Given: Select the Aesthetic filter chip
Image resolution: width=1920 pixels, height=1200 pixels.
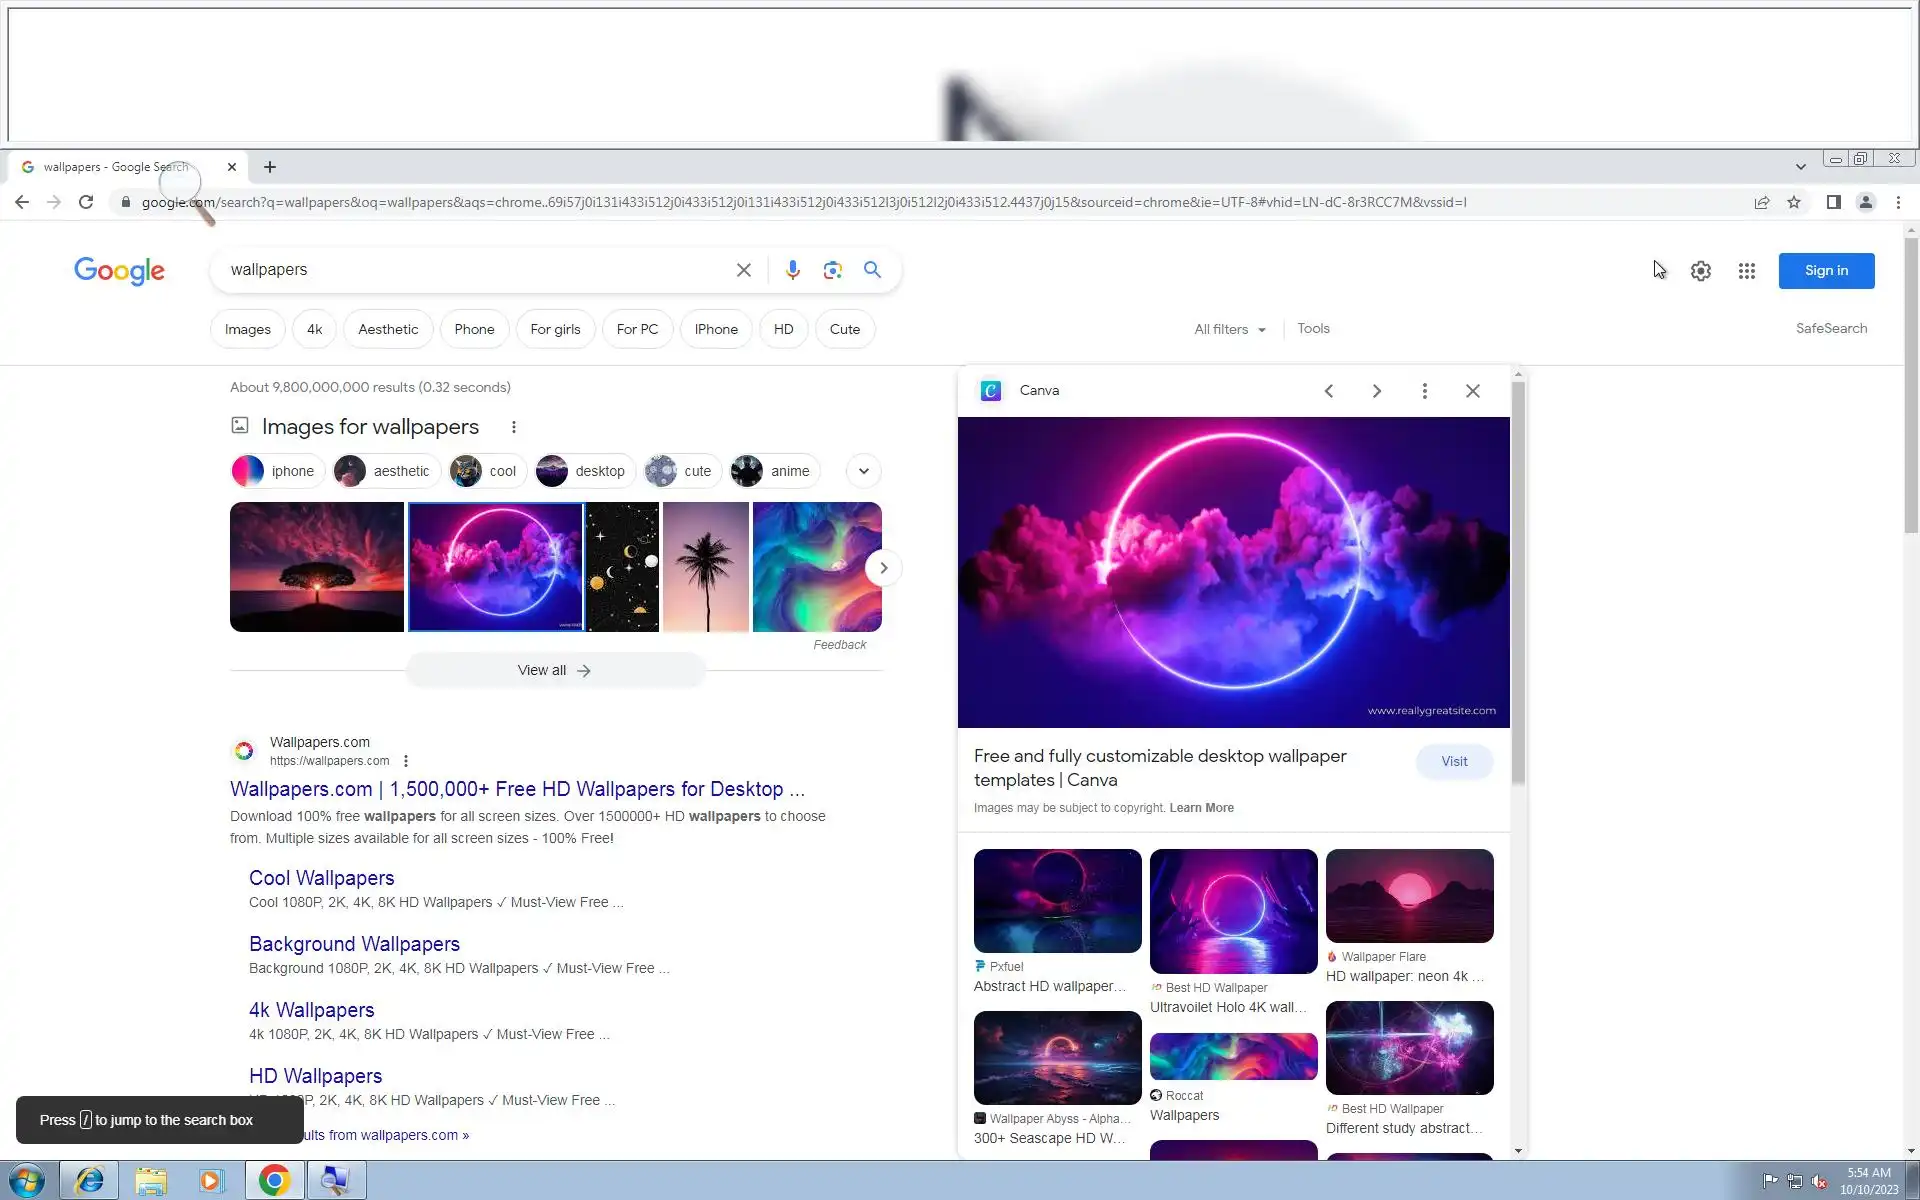Looking at the screenshot, I should coord(388,329).
